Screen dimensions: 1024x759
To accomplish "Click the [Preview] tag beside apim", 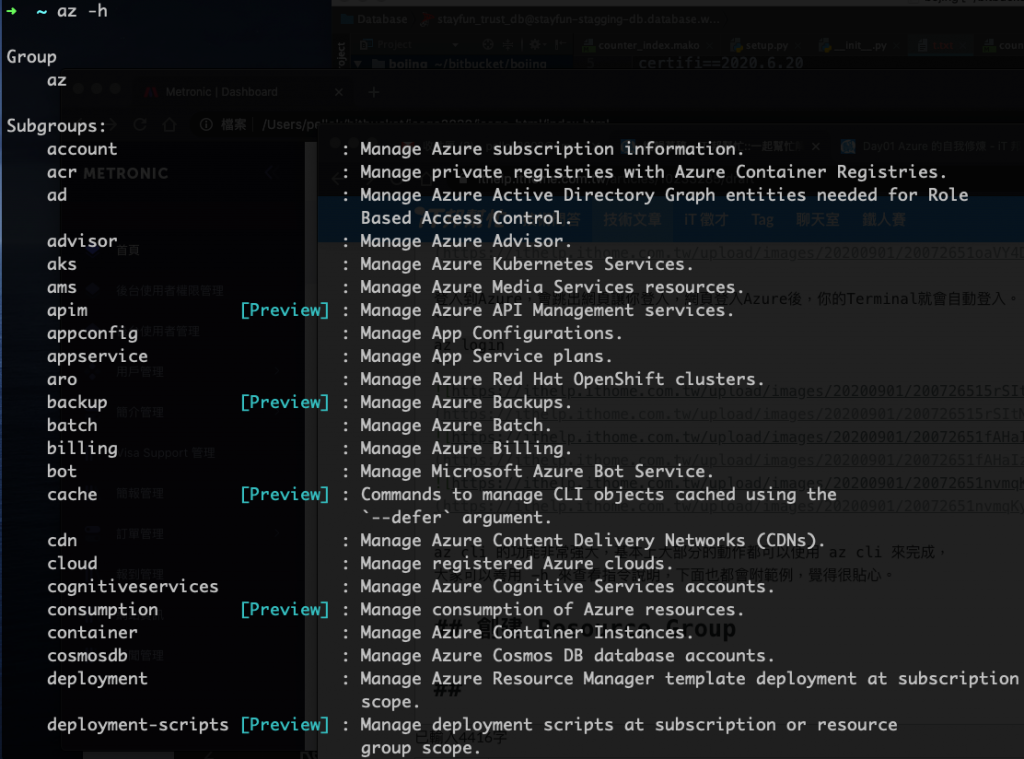I will point(285,310).
